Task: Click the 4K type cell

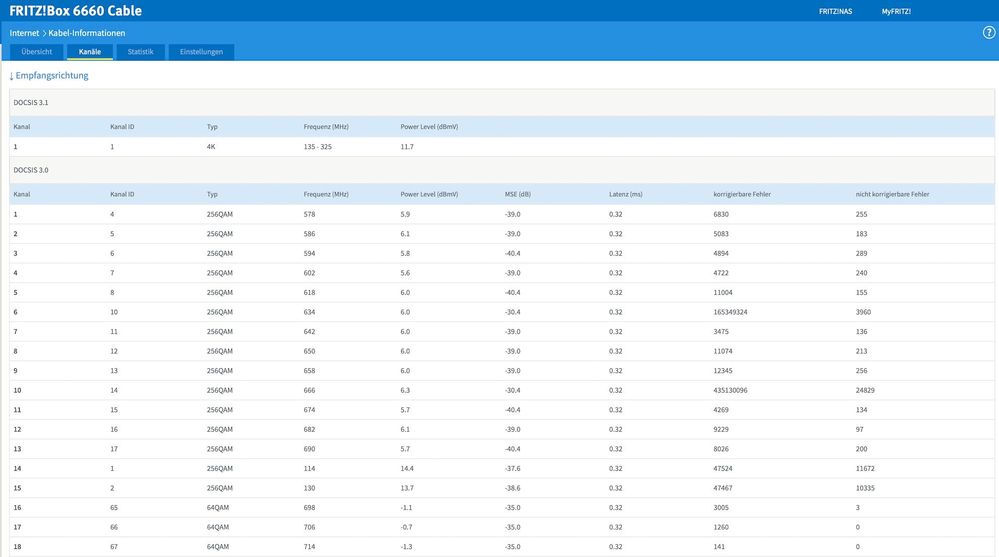Action: point(211,147)
